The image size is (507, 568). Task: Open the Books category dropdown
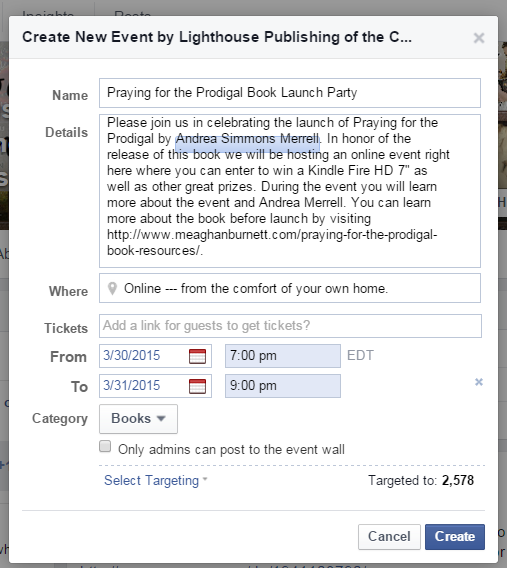pyautogui.click(x=138, y=419)
